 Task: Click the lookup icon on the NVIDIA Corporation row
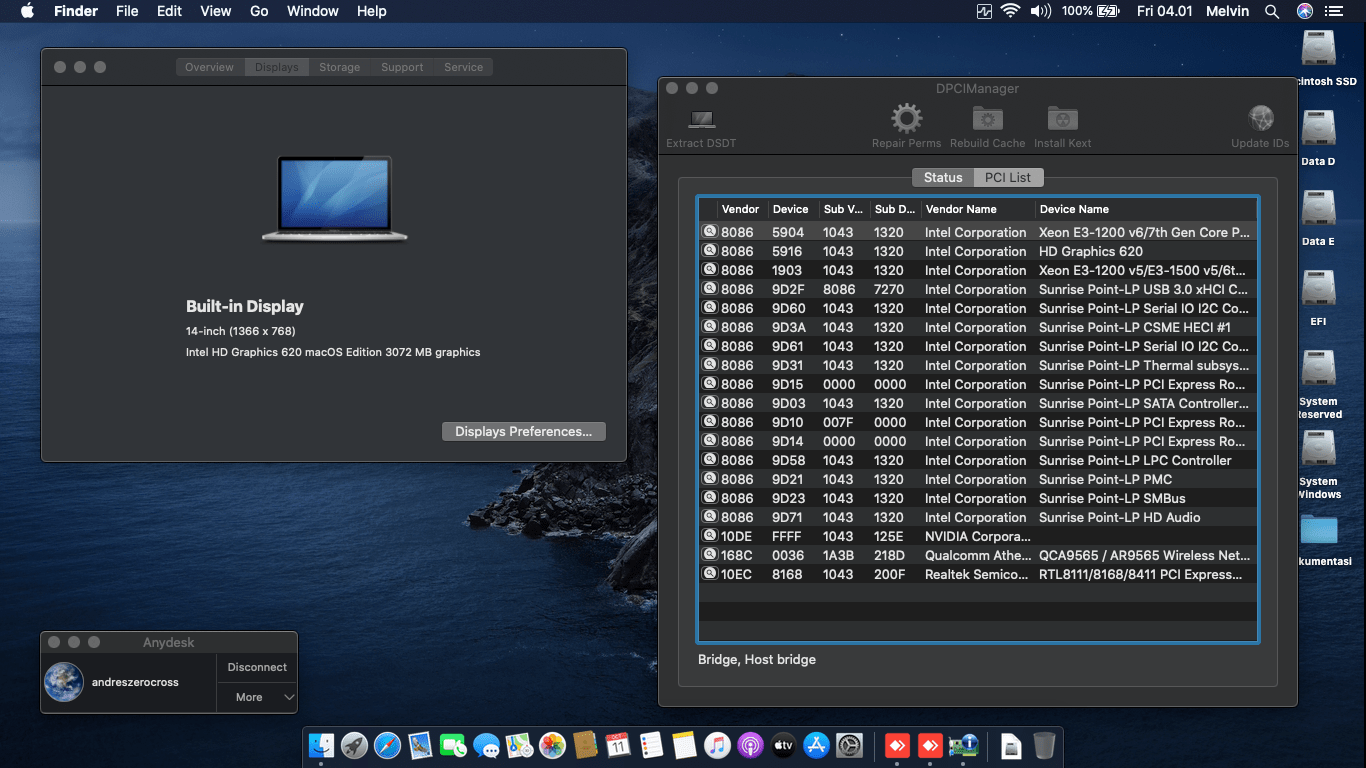click(710, 536)
